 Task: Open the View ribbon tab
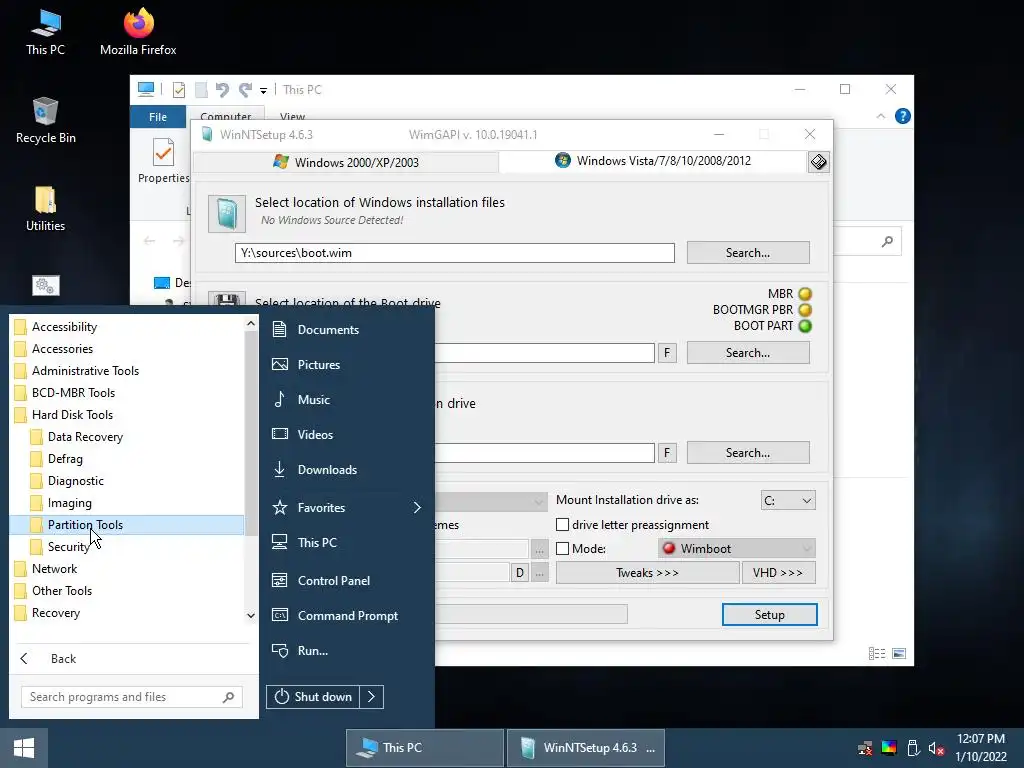pos(292,116)
